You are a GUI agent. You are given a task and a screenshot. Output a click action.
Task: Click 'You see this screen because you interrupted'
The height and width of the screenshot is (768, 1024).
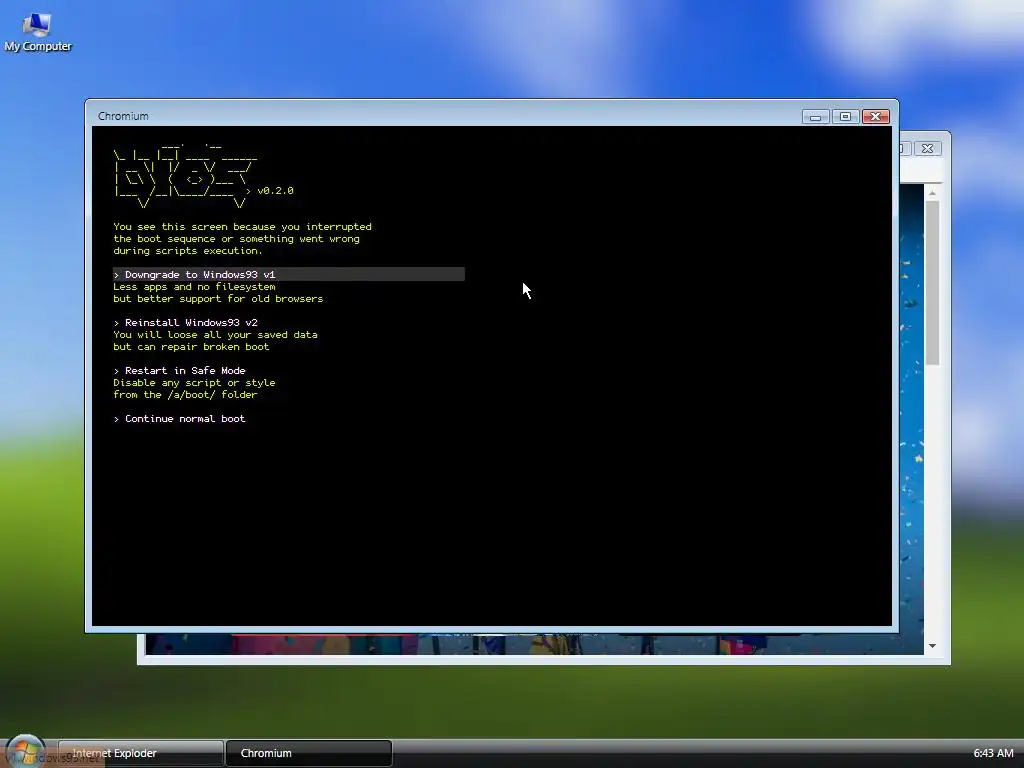click(242, 227)
